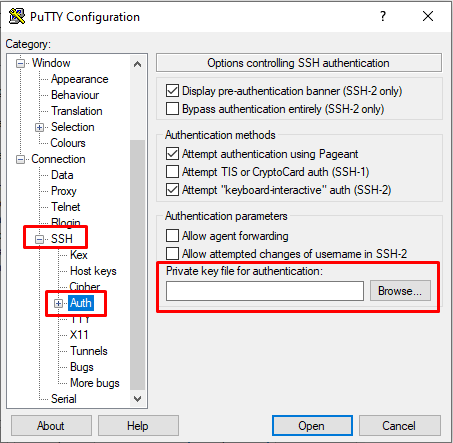Click the category list scroll-up arrow
The height and width of the screenshot is (443, 453).
tap(137, 64)
